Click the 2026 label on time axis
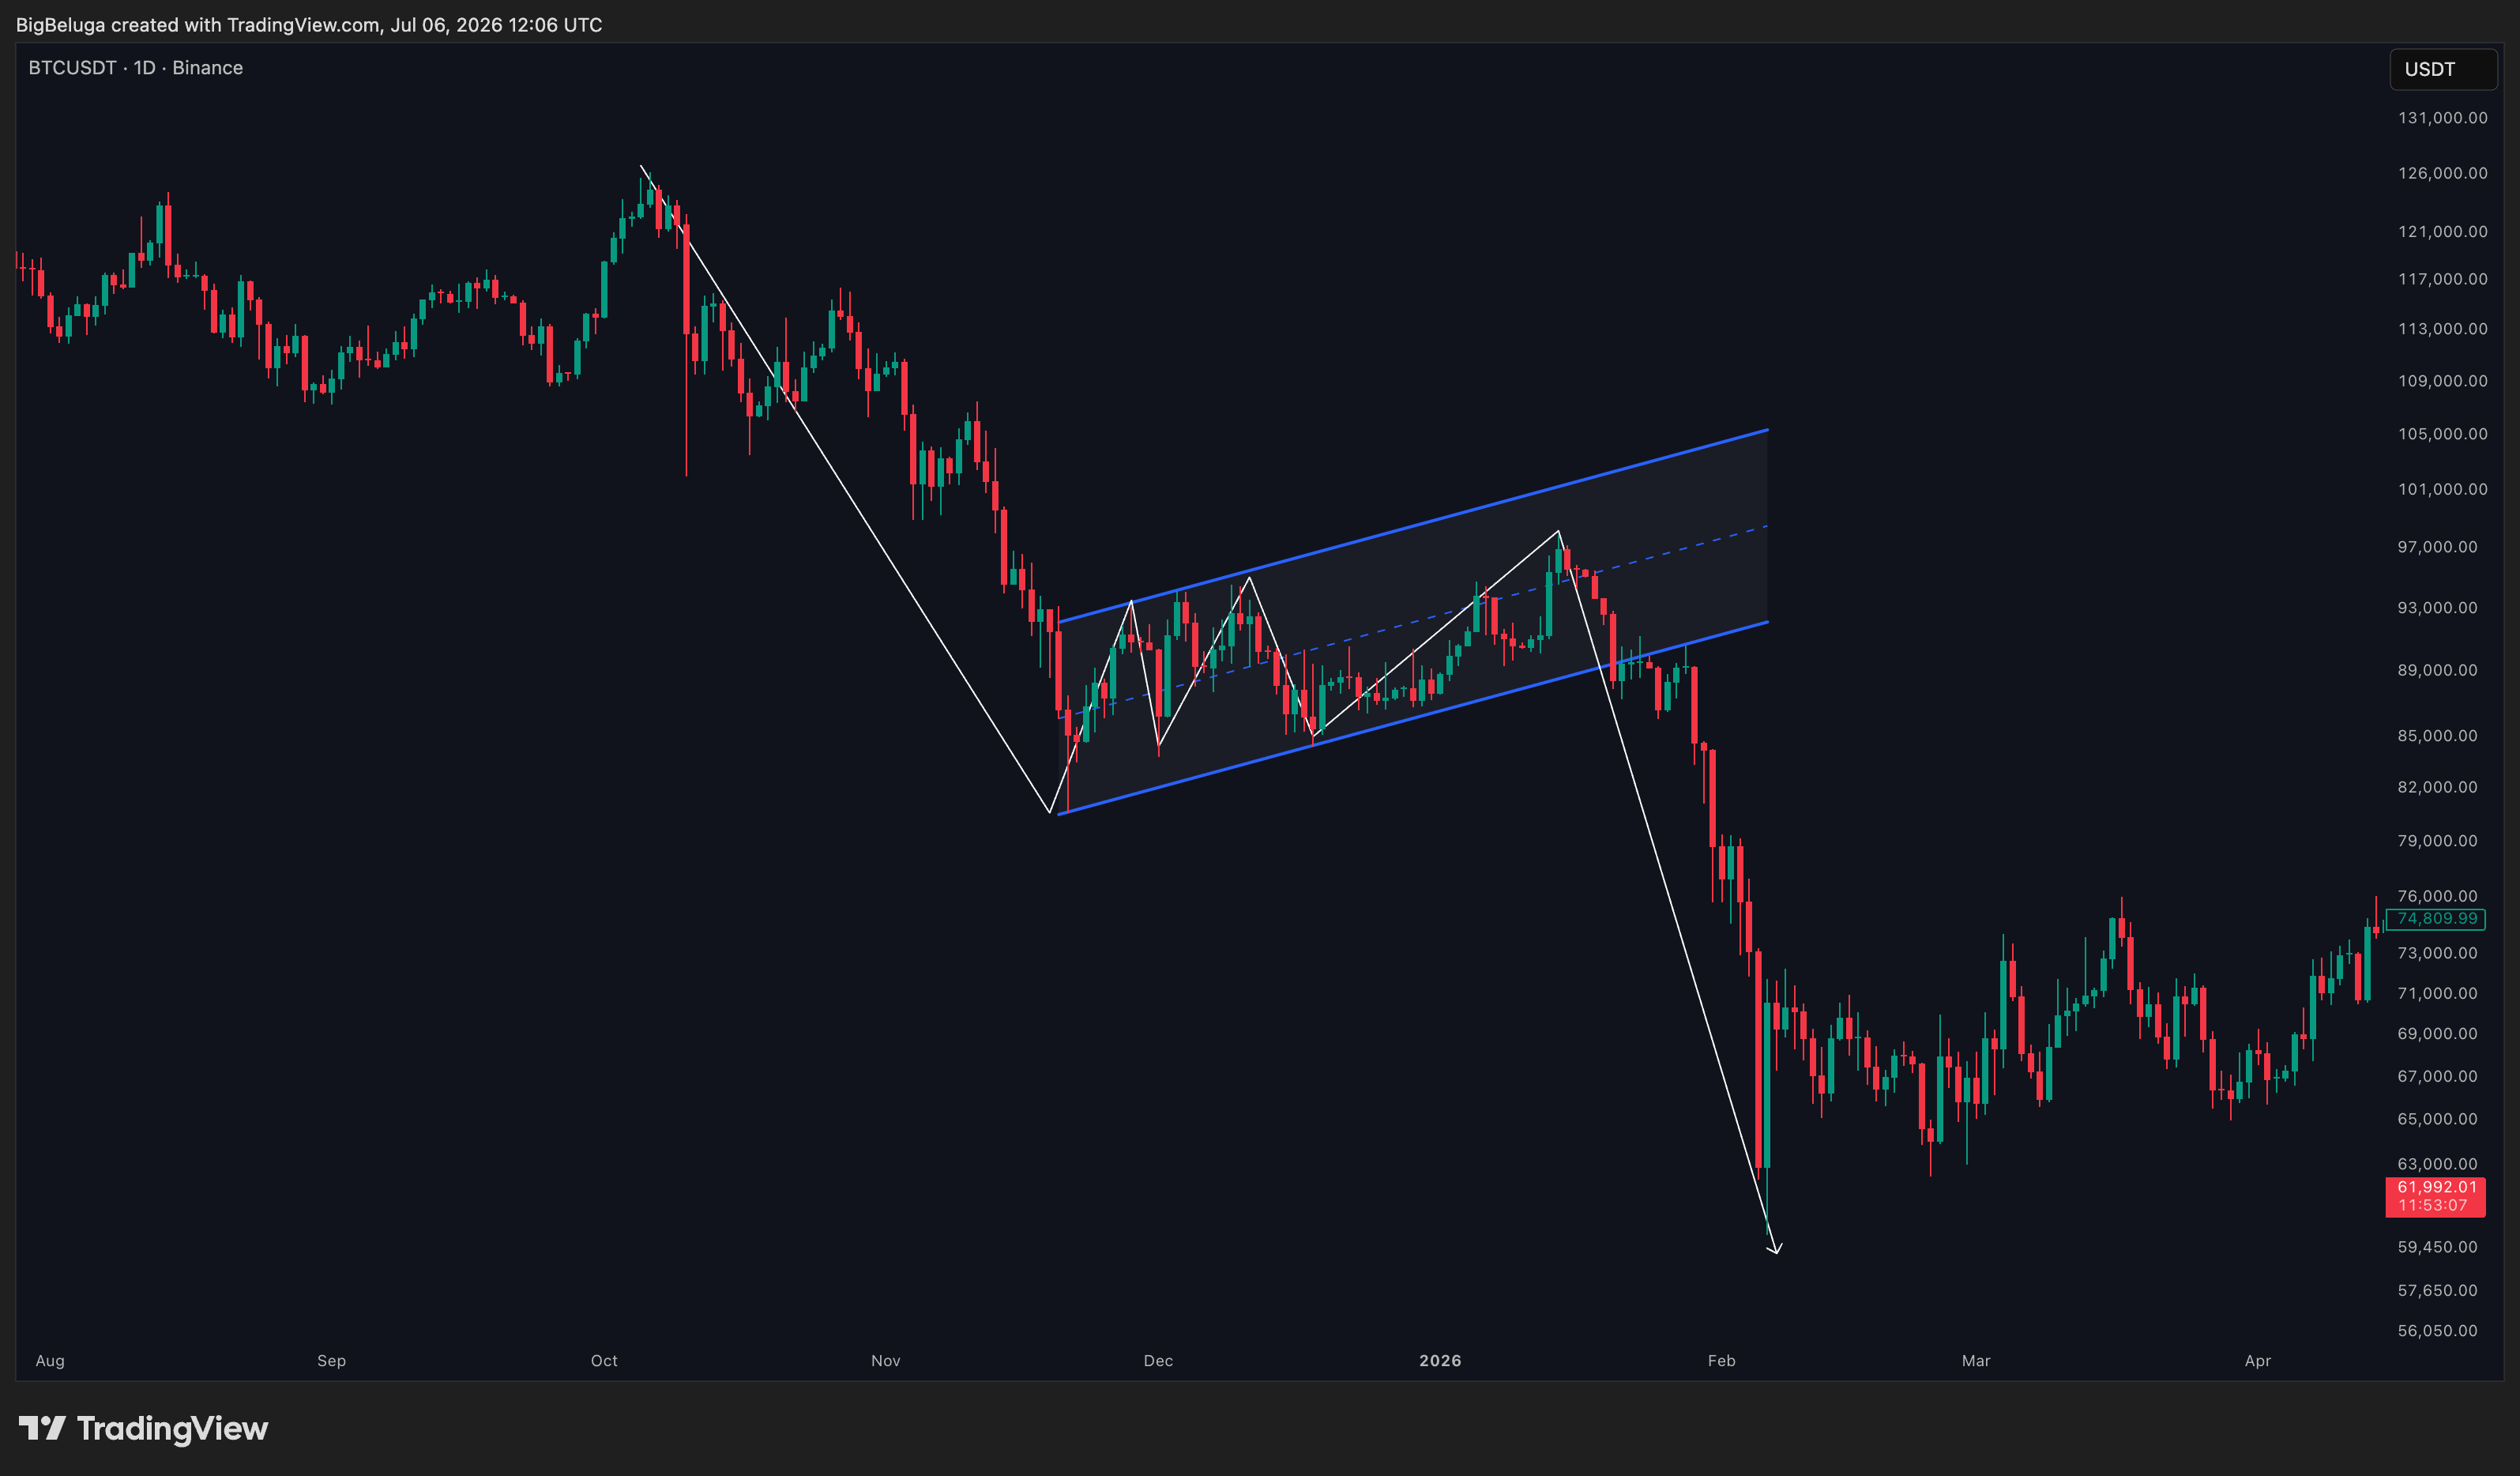 coord(1440,1361)
